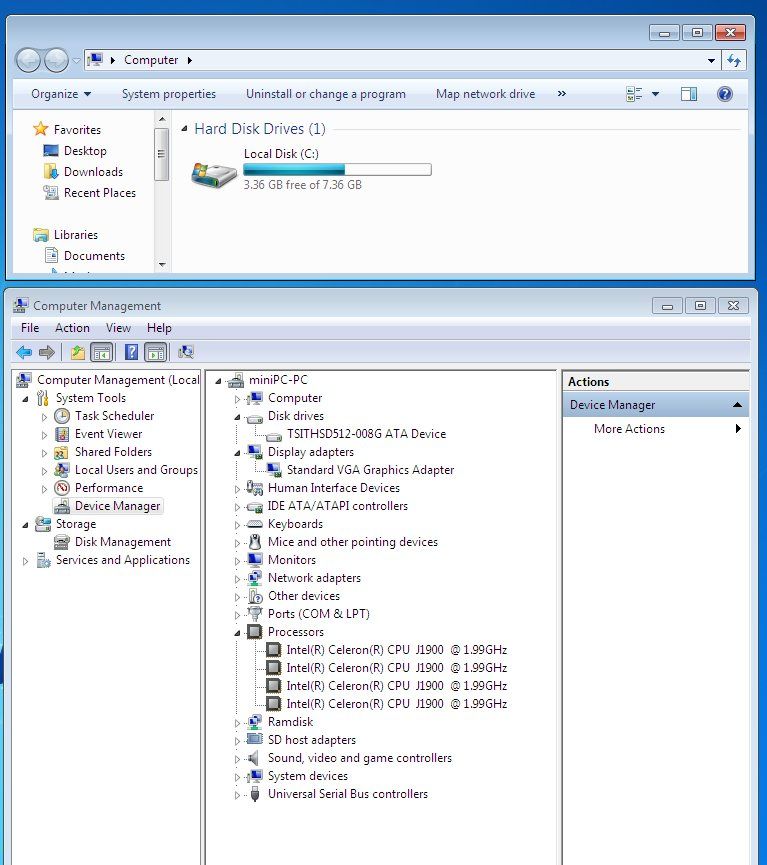Click Map network drive
This screenshot has width=767, height=865.
pyautogui.click(x=485, y=94)
